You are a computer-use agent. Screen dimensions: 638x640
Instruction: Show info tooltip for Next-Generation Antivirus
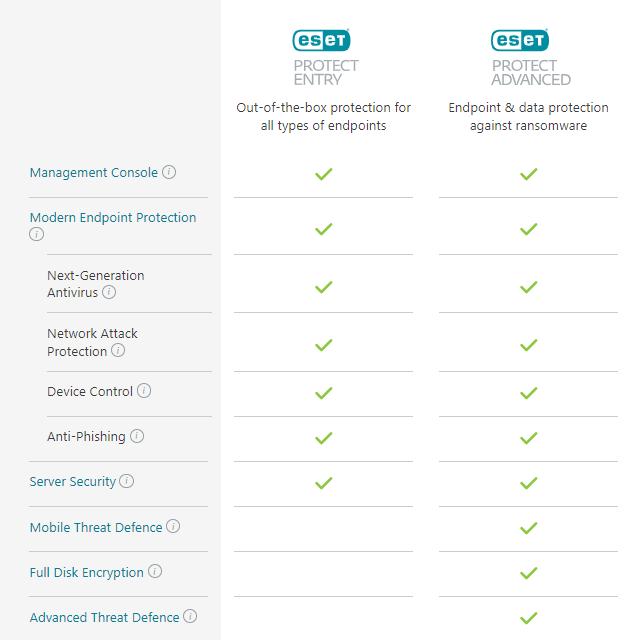pos(109,292)
